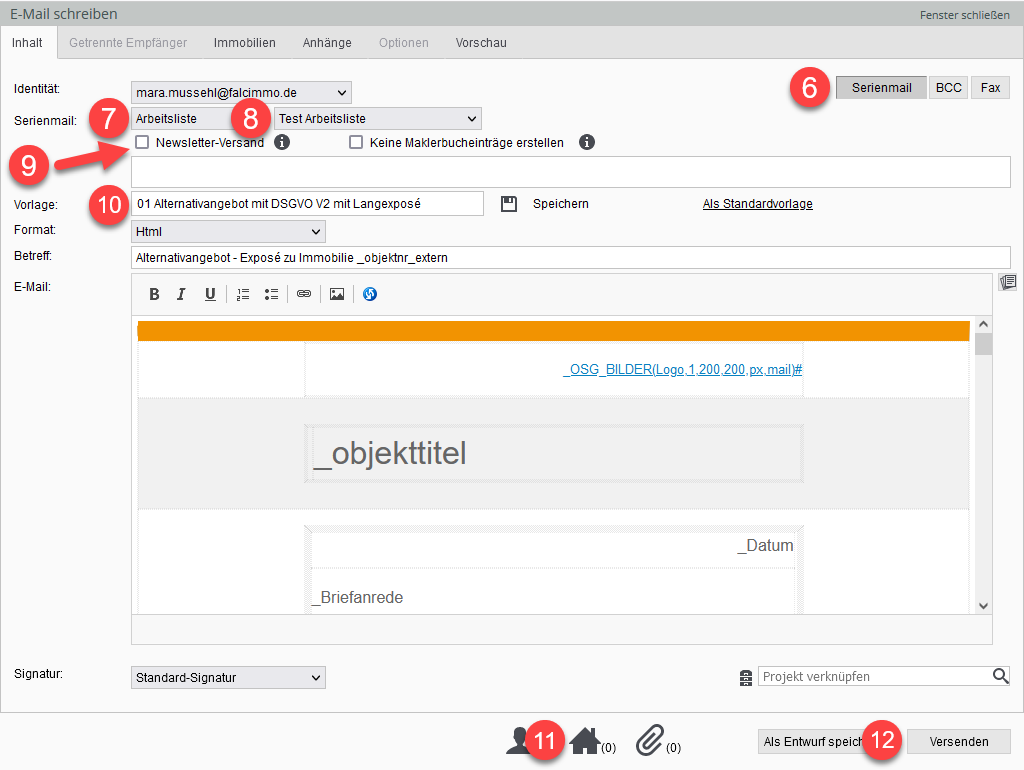1024x770 pixels.
Task: Check Keine Maklerbucheinträge erstellen
Action: point(356,143)
